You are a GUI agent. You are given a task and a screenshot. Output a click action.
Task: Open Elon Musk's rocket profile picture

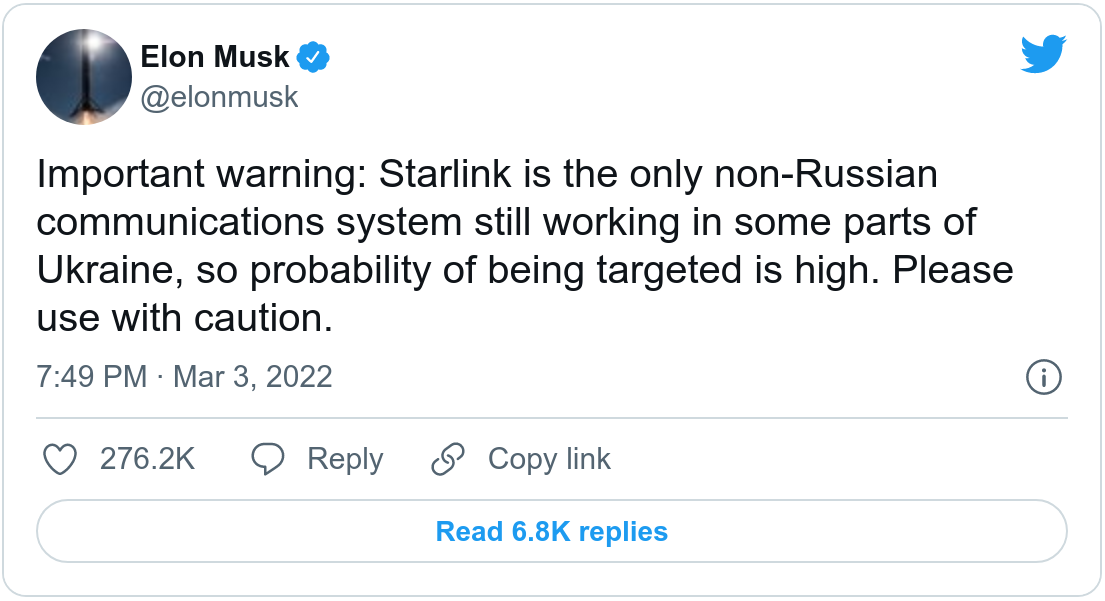tap(84, 77)
